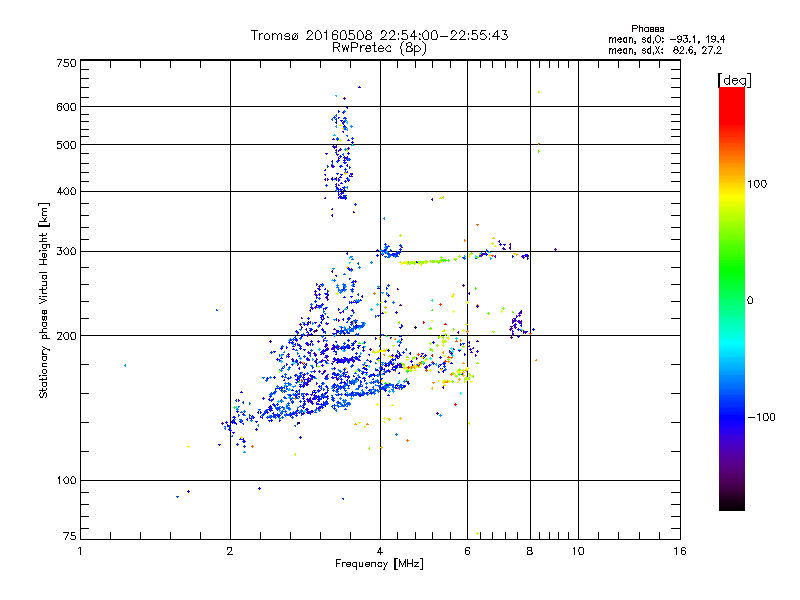Click the y-axis tick label '100'

(66, 480)
